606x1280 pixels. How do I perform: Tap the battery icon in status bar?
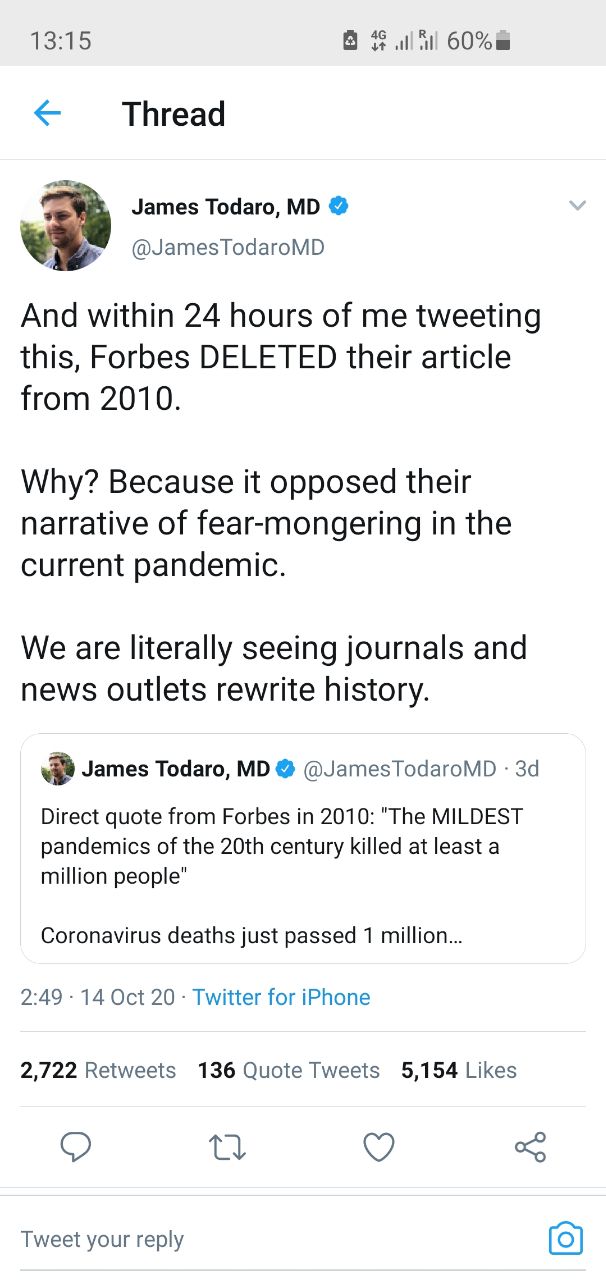point(503,41)
